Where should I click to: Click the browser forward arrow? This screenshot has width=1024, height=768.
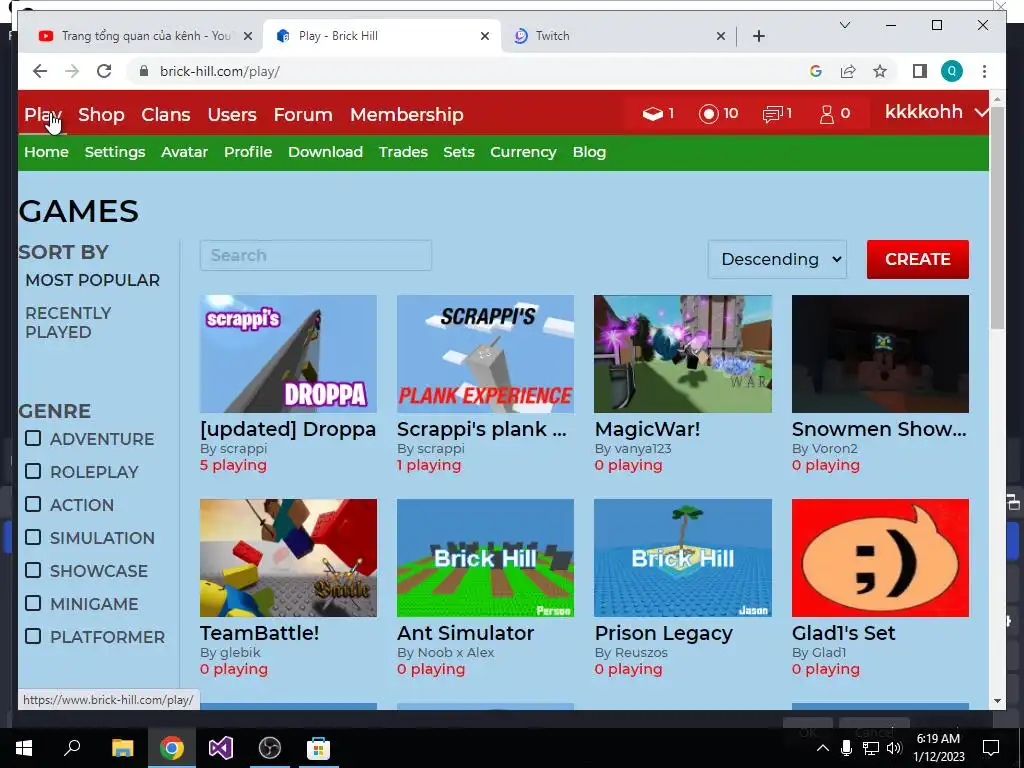tap(72, 71)
